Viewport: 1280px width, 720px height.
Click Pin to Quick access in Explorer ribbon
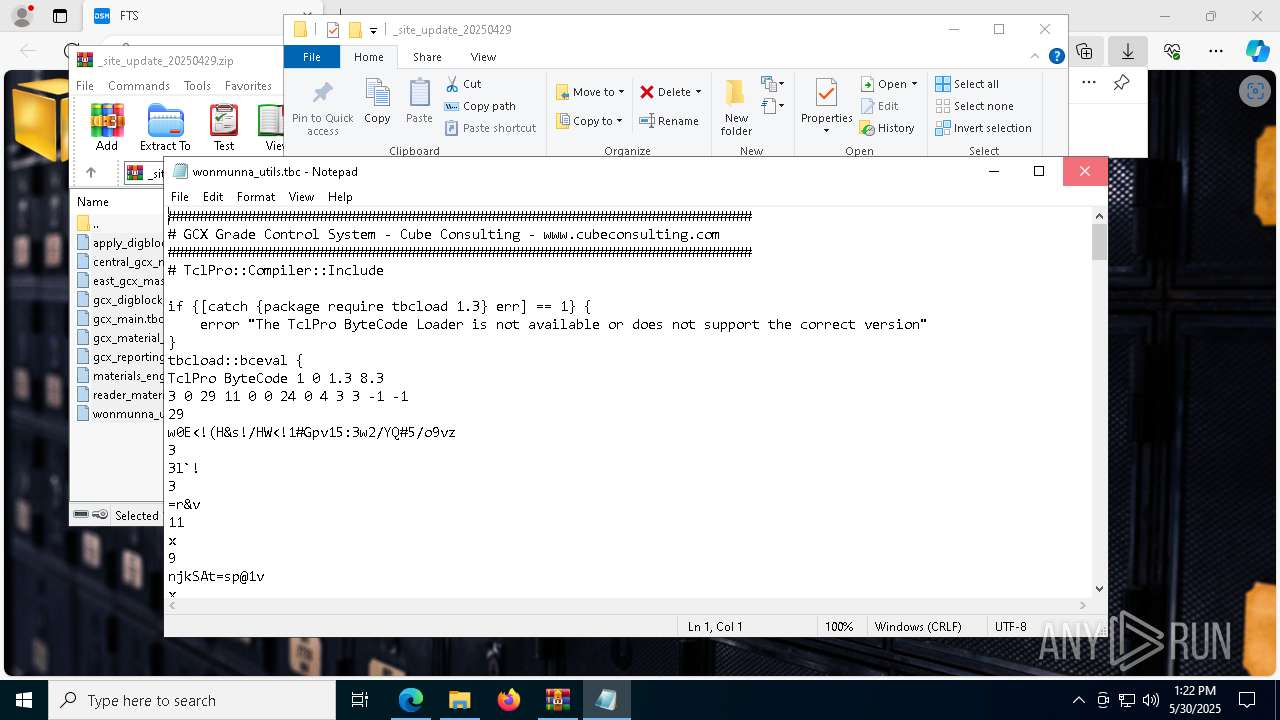(x=322, y=109)
